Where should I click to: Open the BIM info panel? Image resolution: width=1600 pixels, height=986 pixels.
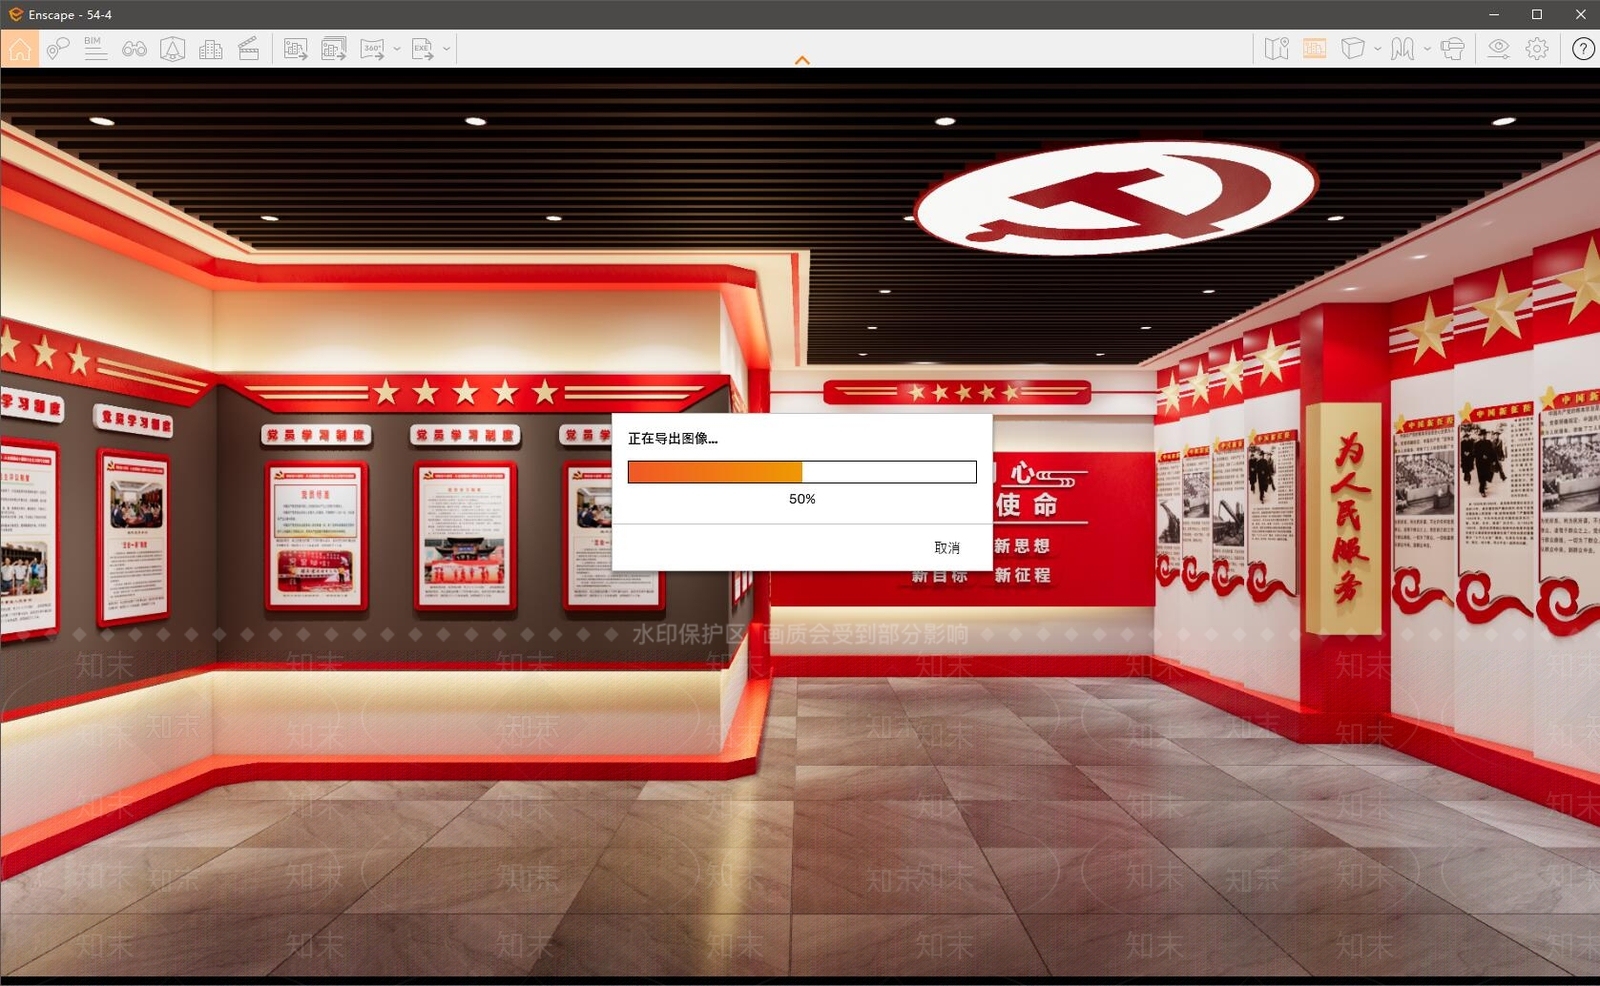tap(95, 49)
